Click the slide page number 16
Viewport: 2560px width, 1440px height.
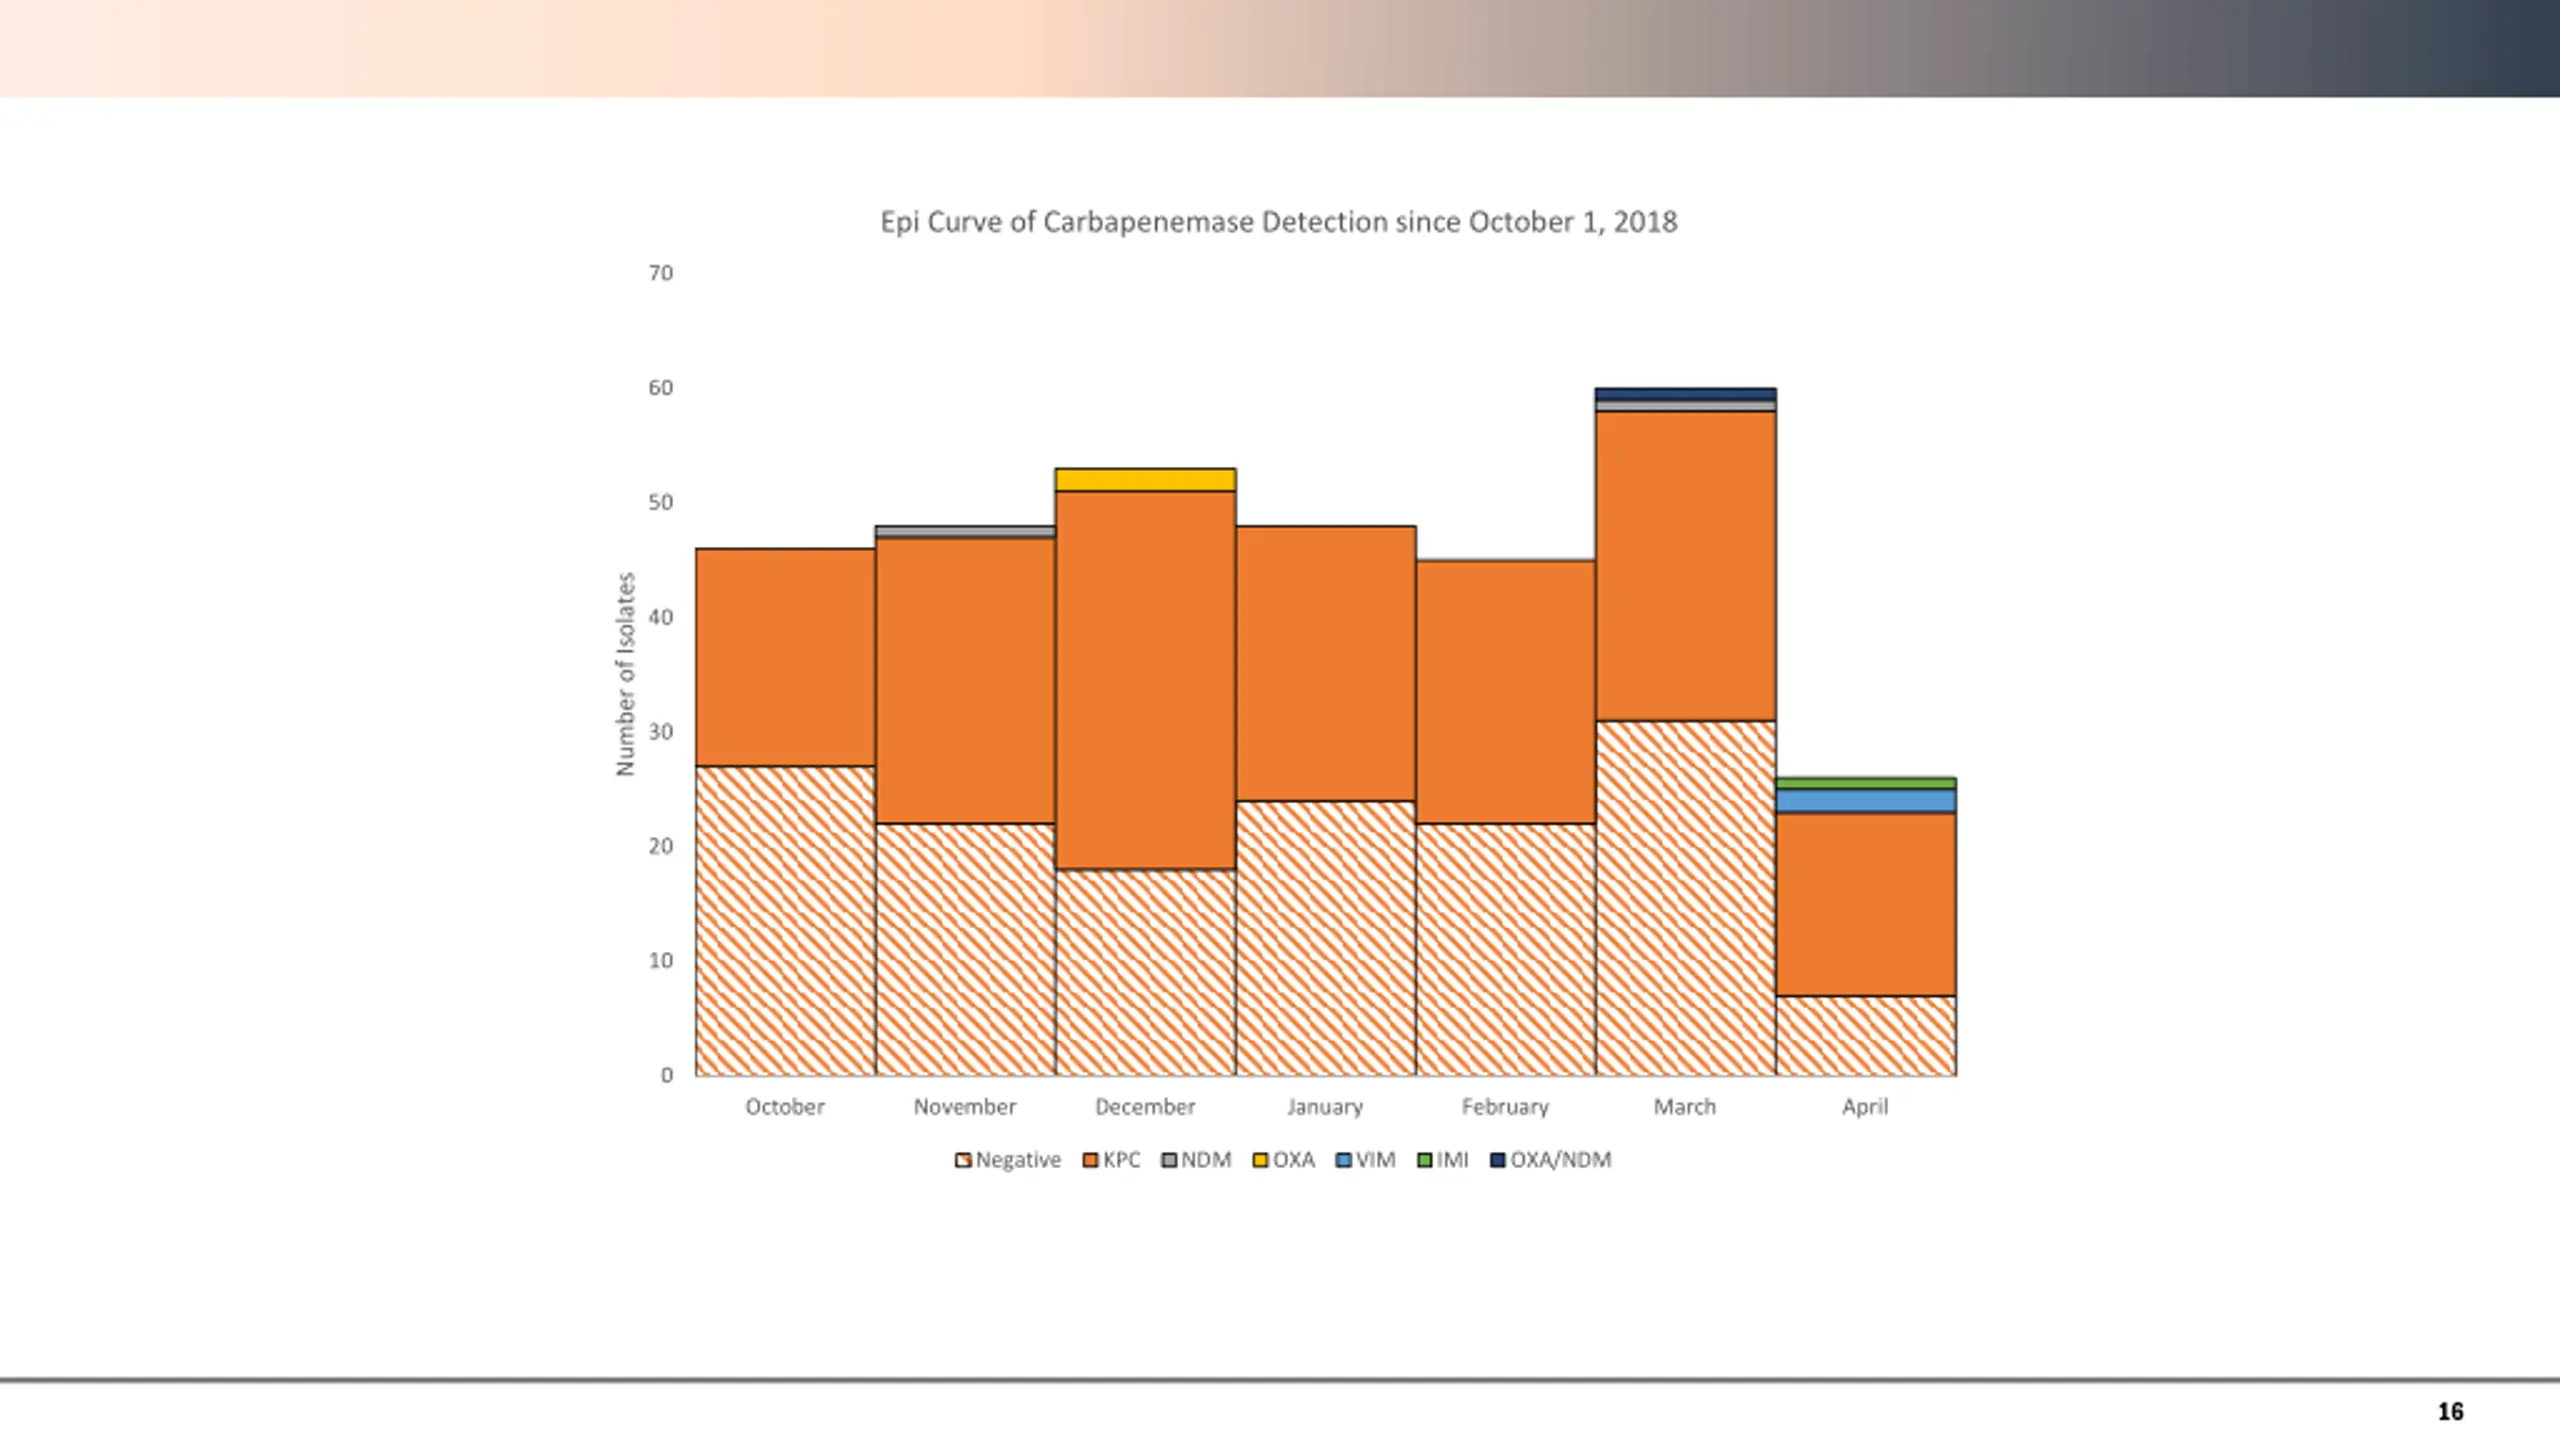pyautogui.click(x=2450, y=1411)
